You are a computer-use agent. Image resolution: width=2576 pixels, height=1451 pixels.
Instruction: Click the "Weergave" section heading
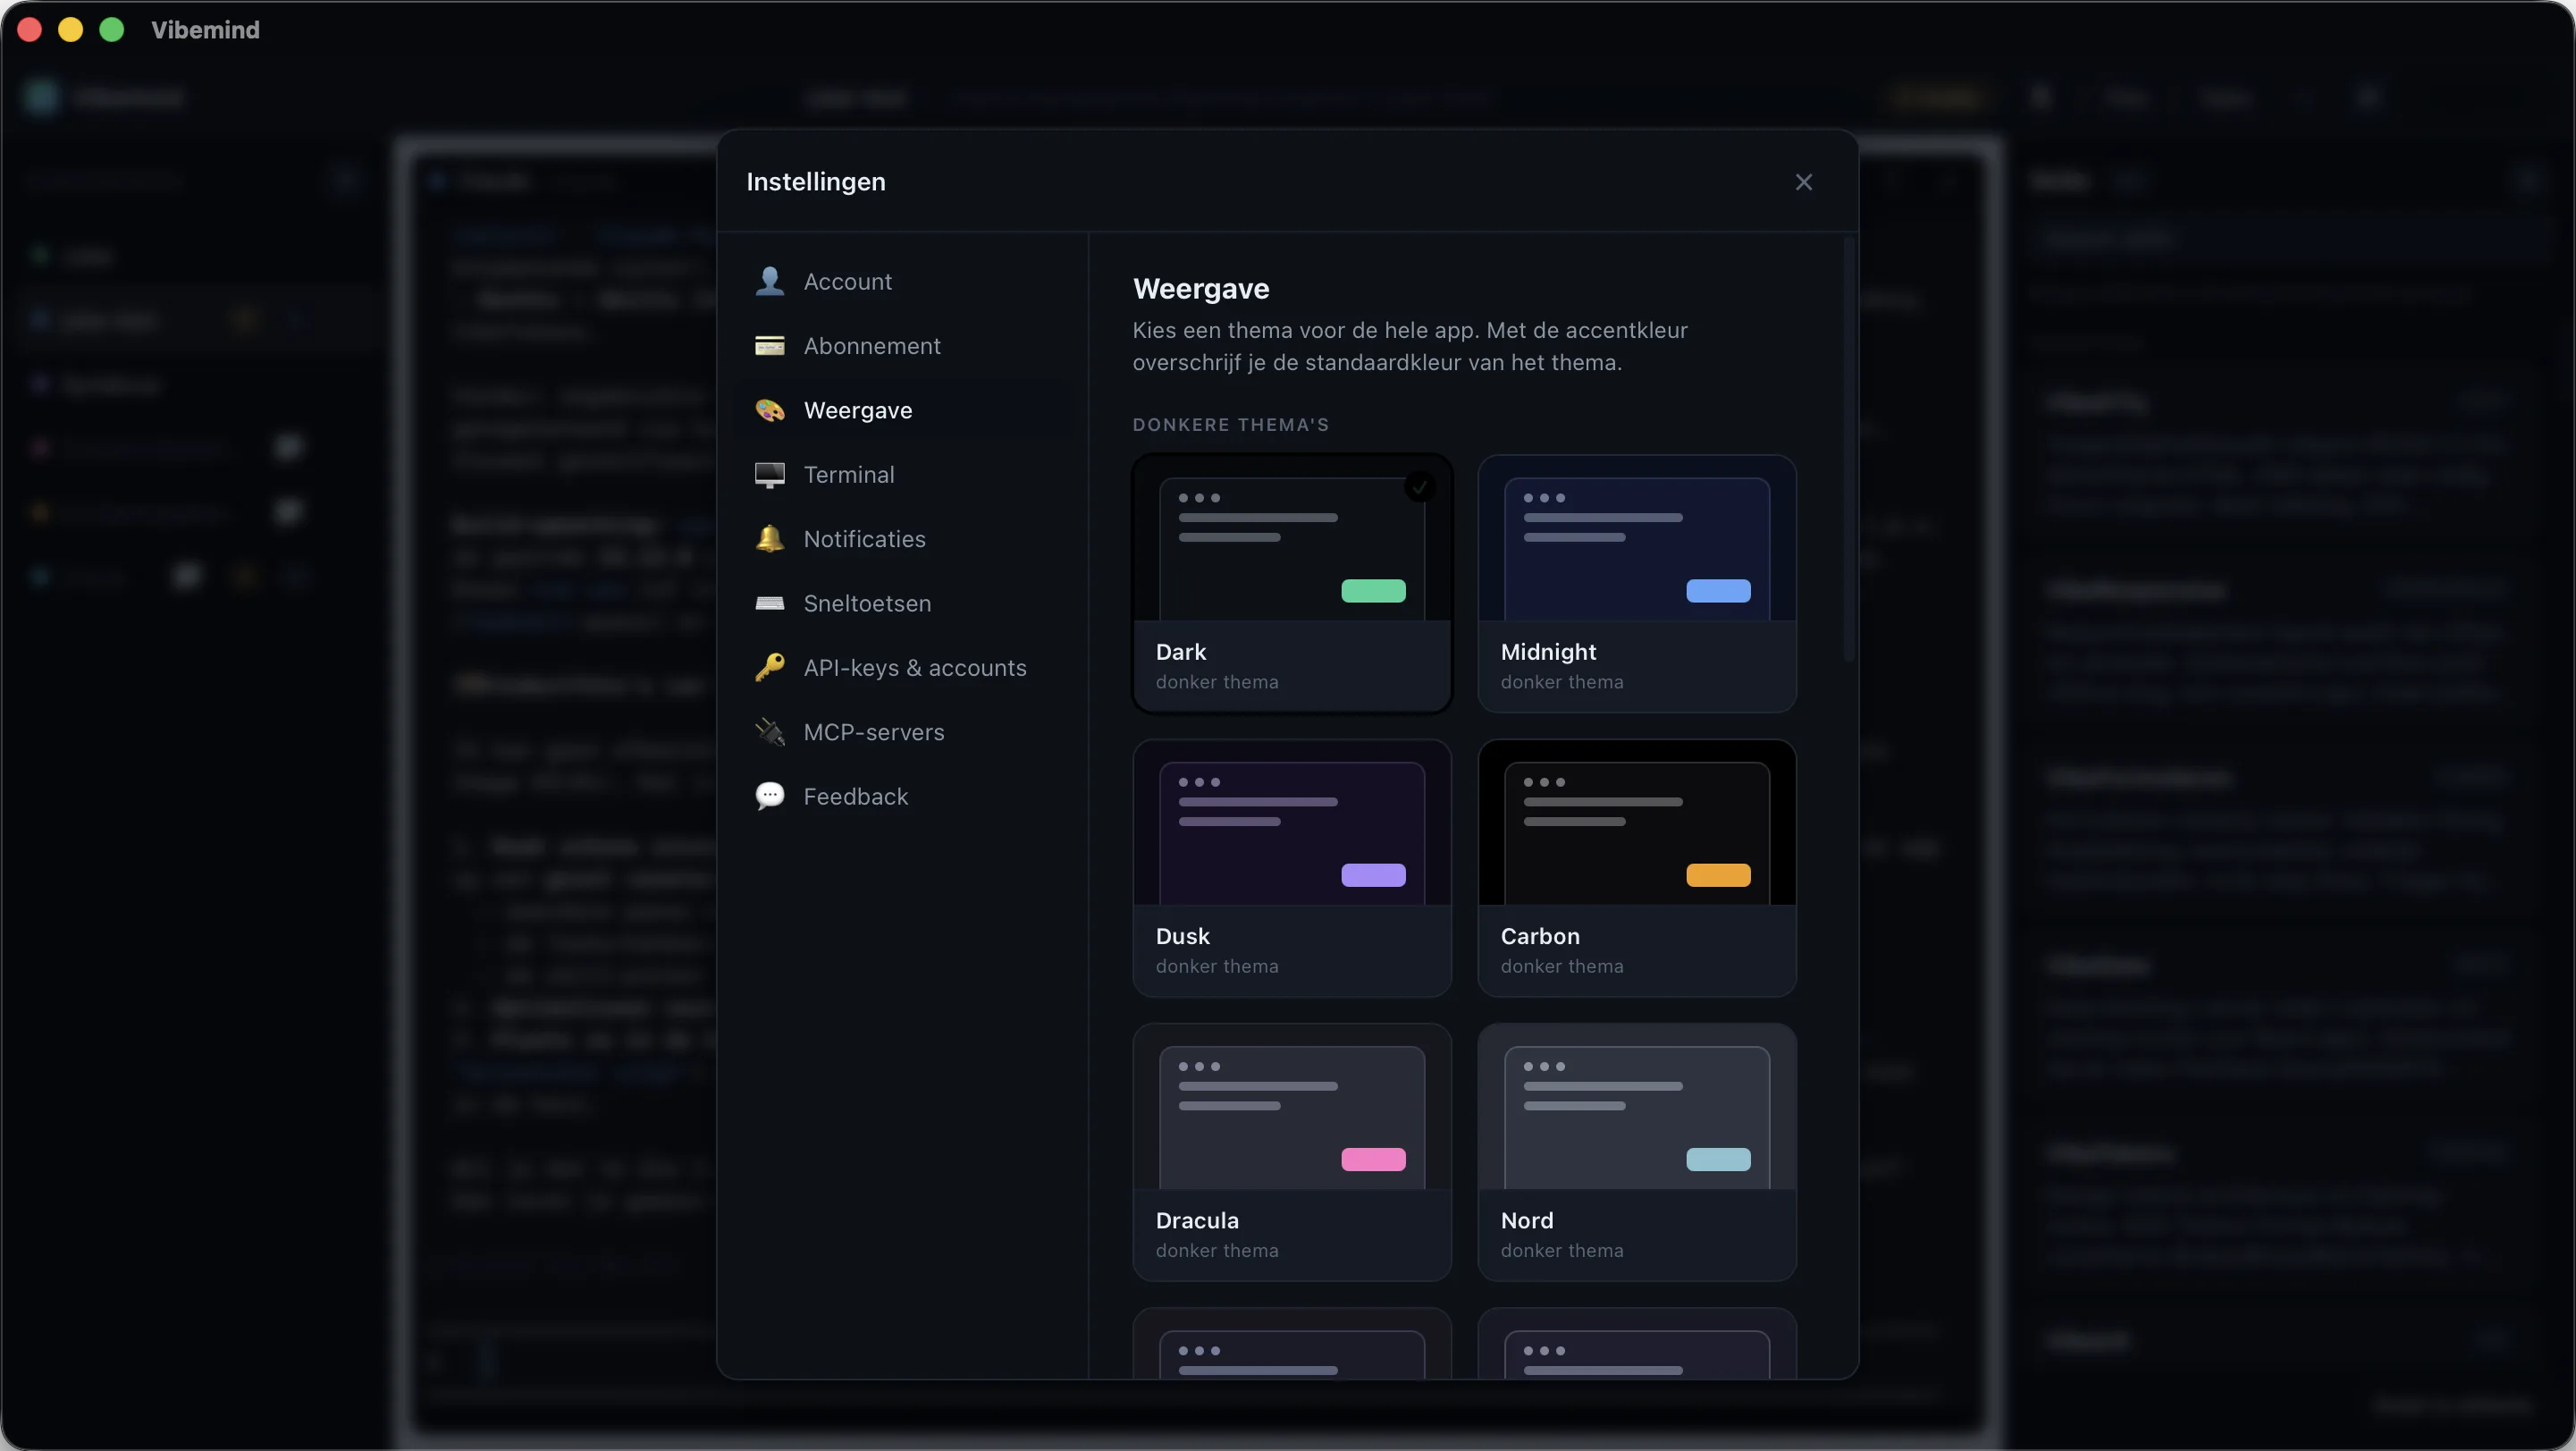point(1201,289)
